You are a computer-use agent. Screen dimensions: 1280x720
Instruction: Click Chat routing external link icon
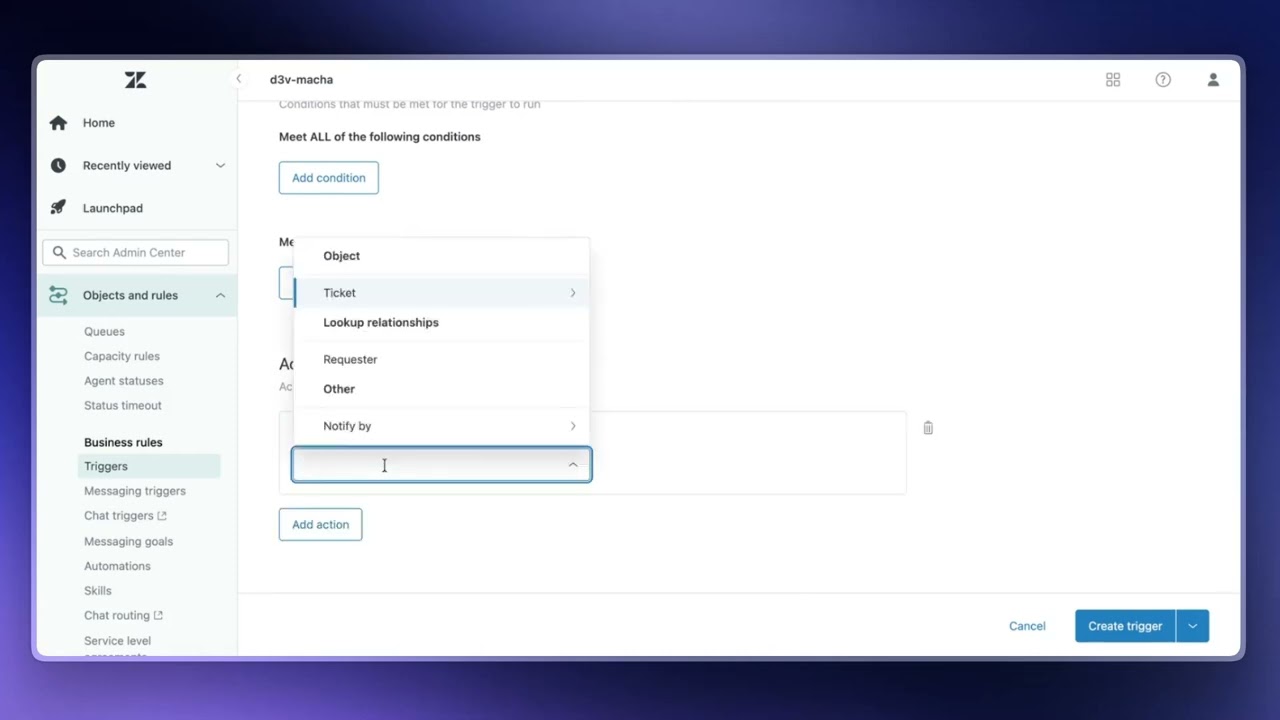158,616
